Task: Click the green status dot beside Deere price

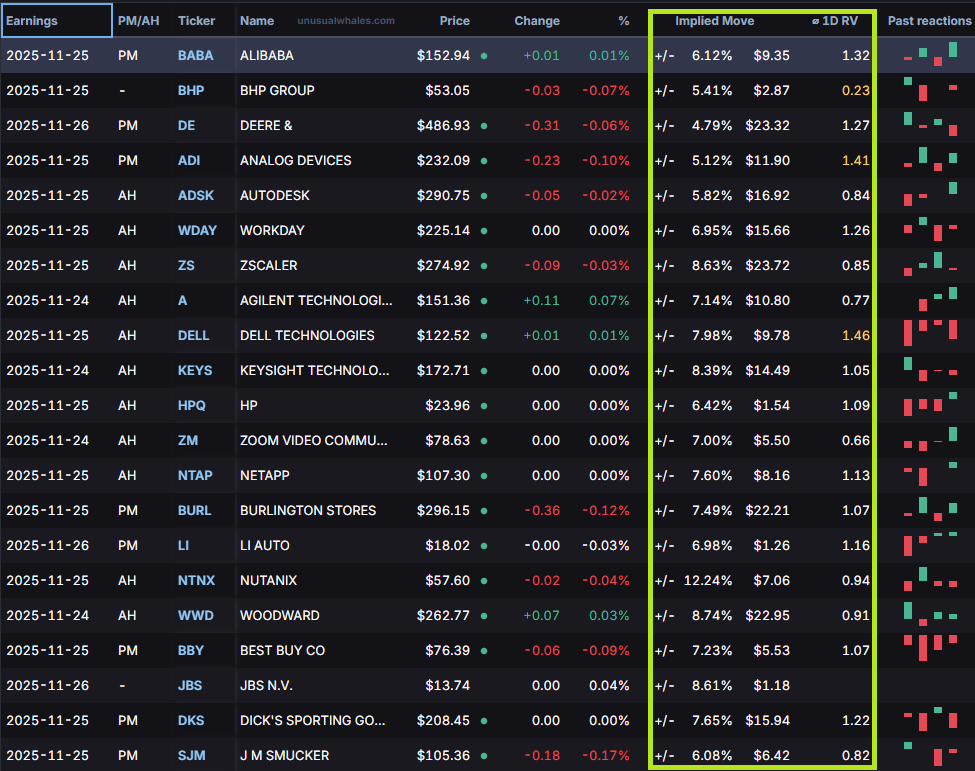Action: 484,126
